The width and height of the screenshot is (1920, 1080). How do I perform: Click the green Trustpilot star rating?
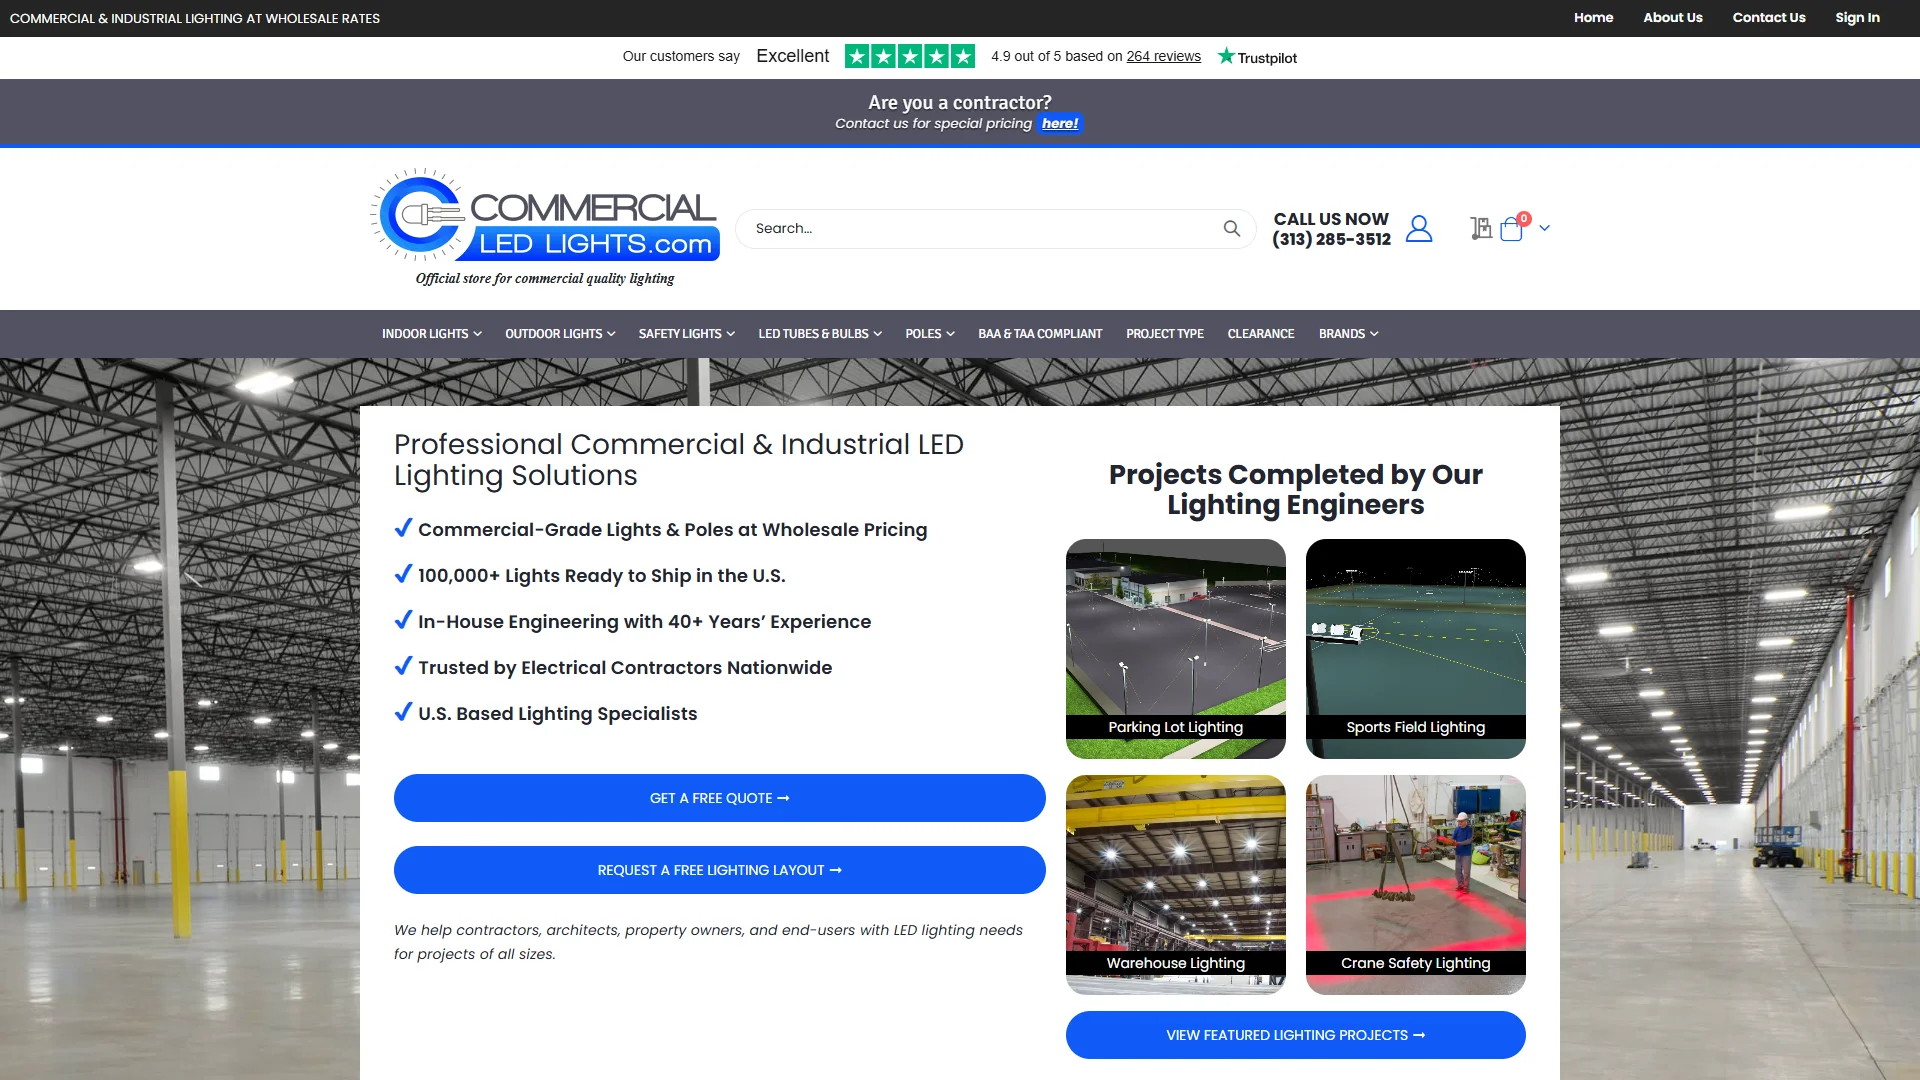pyautogui.click(x=909, y=56)
